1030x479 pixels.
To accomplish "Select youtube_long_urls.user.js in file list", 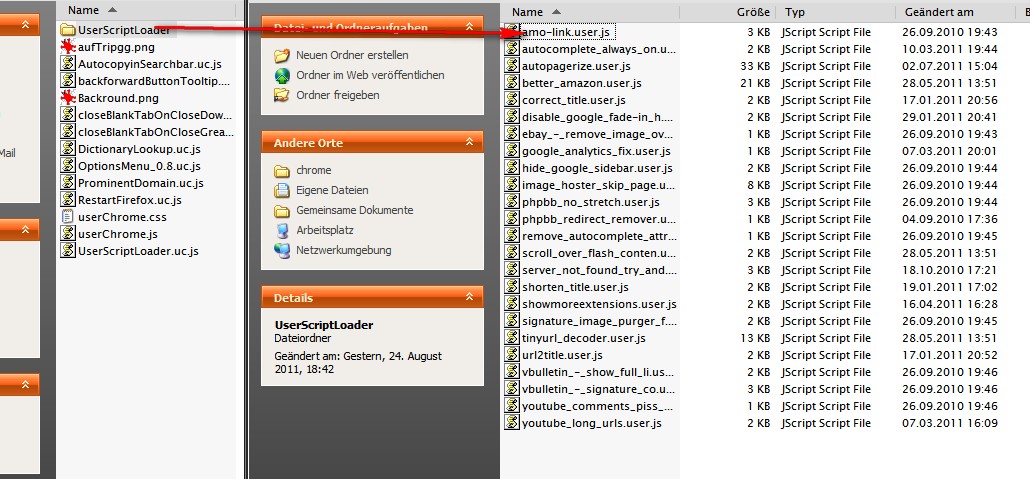I will pos(591,423).
